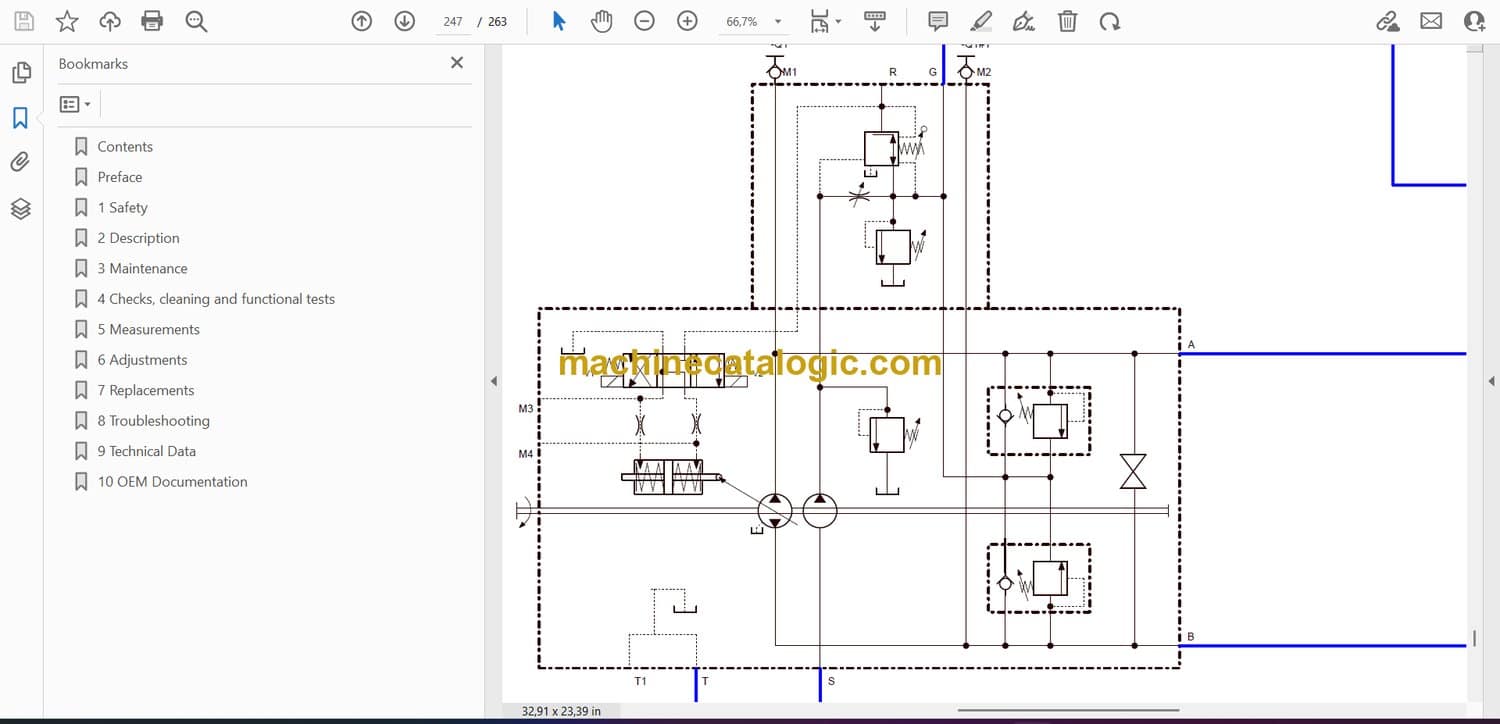Viewport: 1500px width, 724px height.
Task: Click the page size text 32,91 x 23,39 in
Action: 561,711
